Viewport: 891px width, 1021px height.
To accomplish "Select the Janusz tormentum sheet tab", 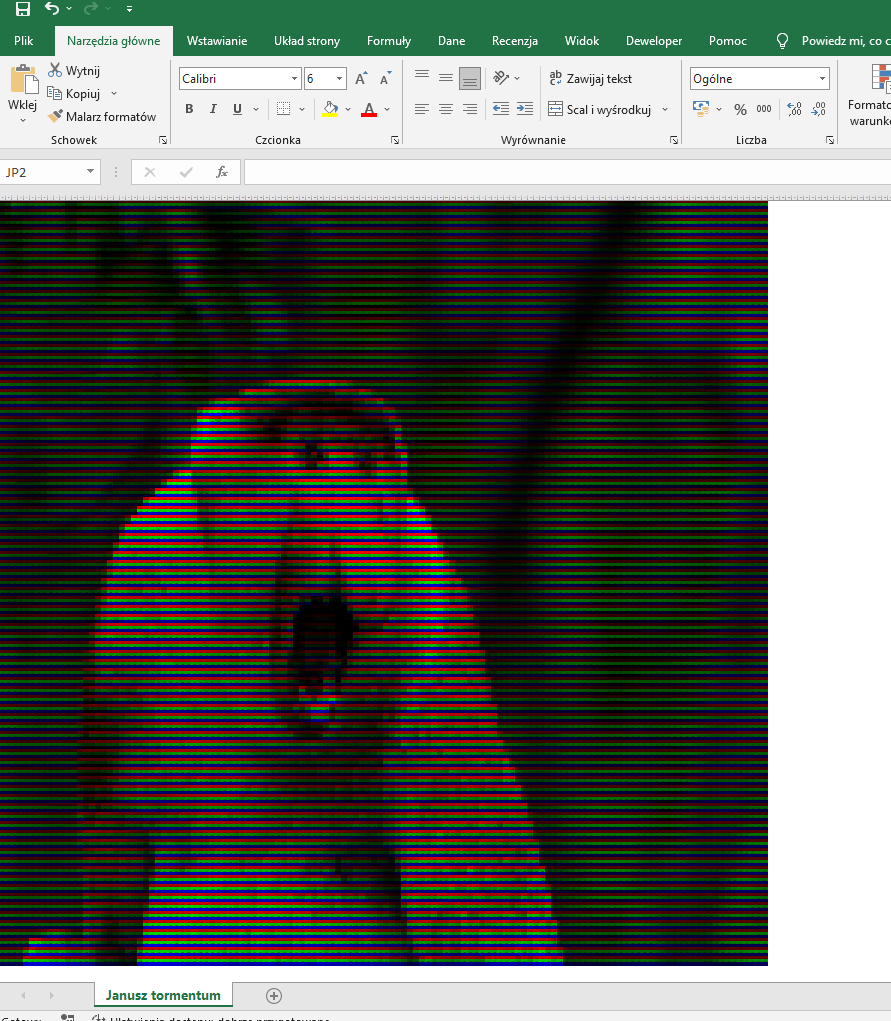I will [163, 995].
